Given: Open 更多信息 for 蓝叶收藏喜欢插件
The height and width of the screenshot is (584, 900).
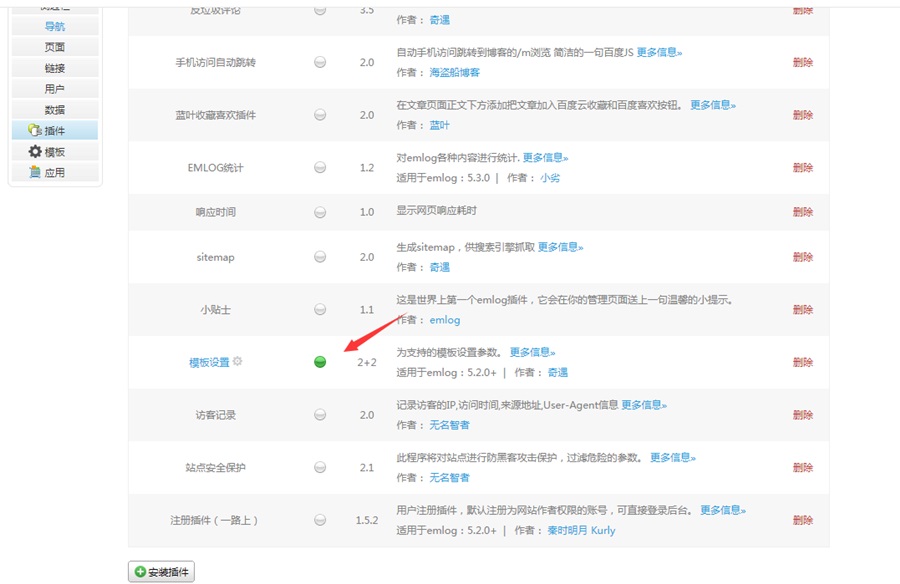Looking at the screenshot, I should click(713, 105).
